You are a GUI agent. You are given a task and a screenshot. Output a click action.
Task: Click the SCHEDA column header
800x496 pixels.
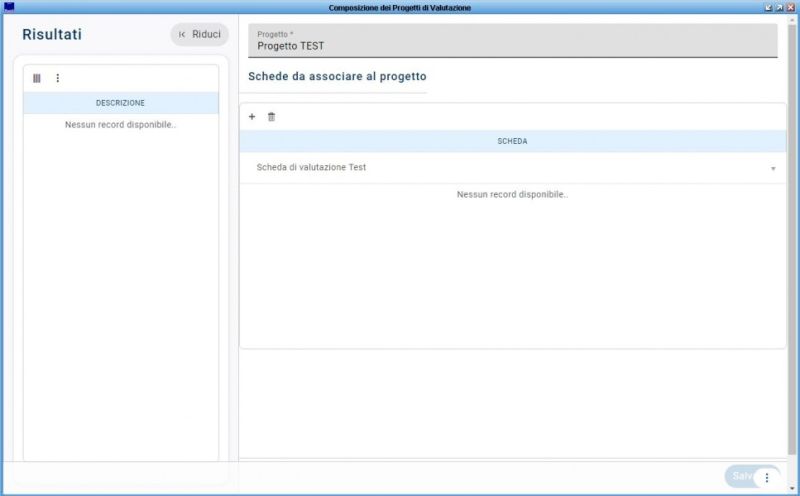point(513,141)
